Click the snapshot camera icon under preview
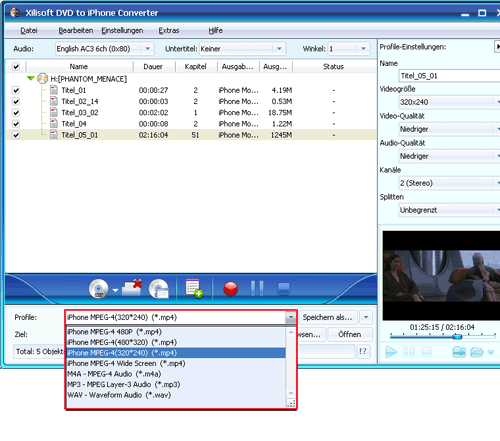500x441 pixels. click(459, 352)
